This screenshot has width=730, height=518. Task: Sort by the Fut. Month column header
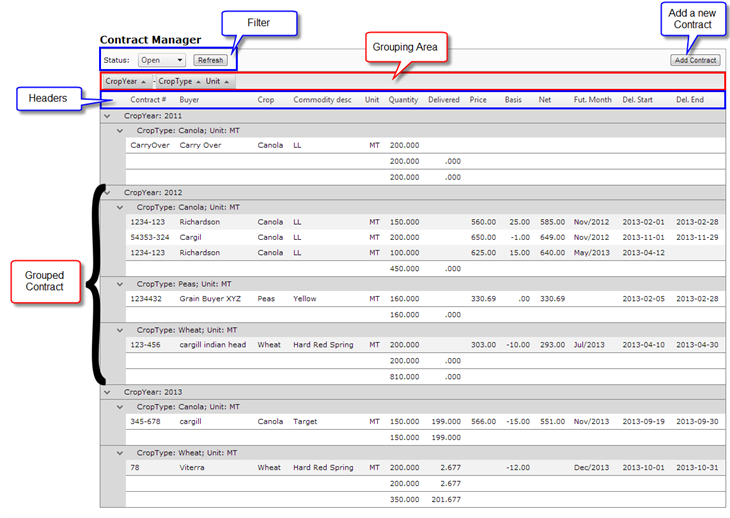(x=592, y=100)
